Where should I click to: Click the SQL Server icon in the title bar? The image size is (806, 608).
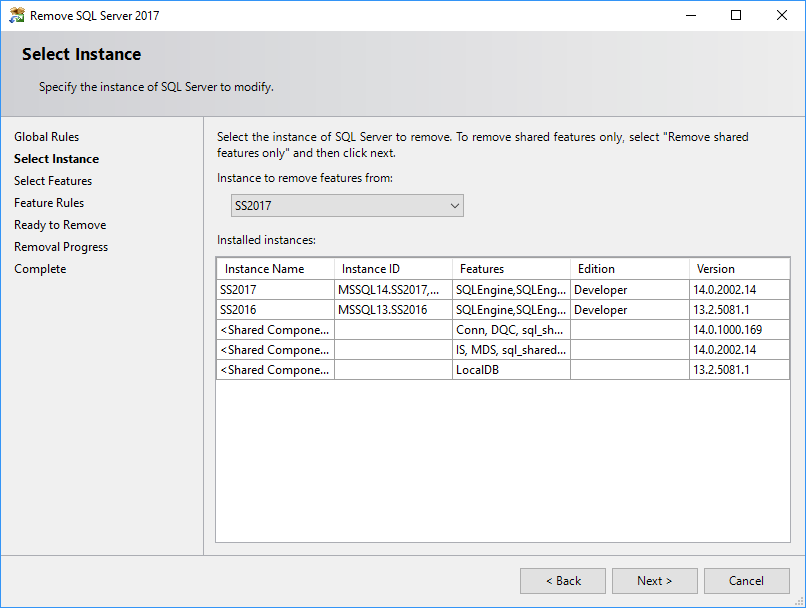pyautogui.click(x=16, y=15)
